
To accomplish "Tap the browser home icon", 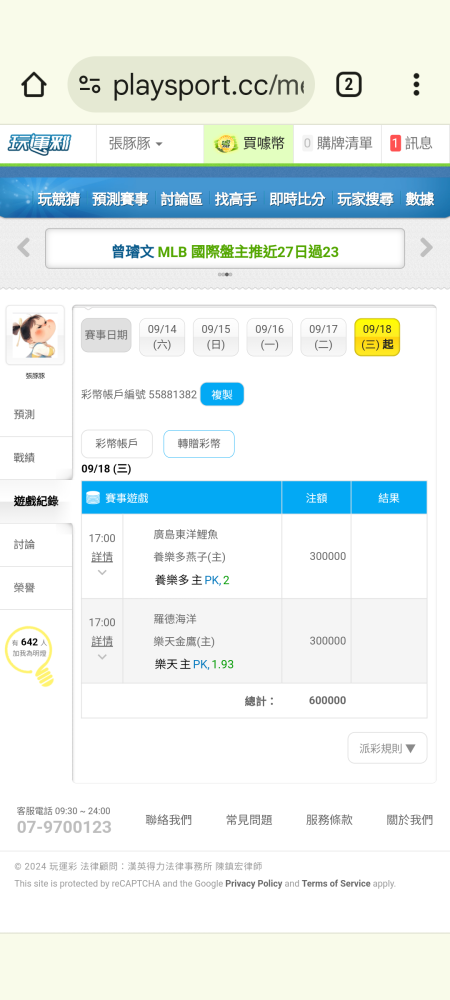I will [34, 85].
